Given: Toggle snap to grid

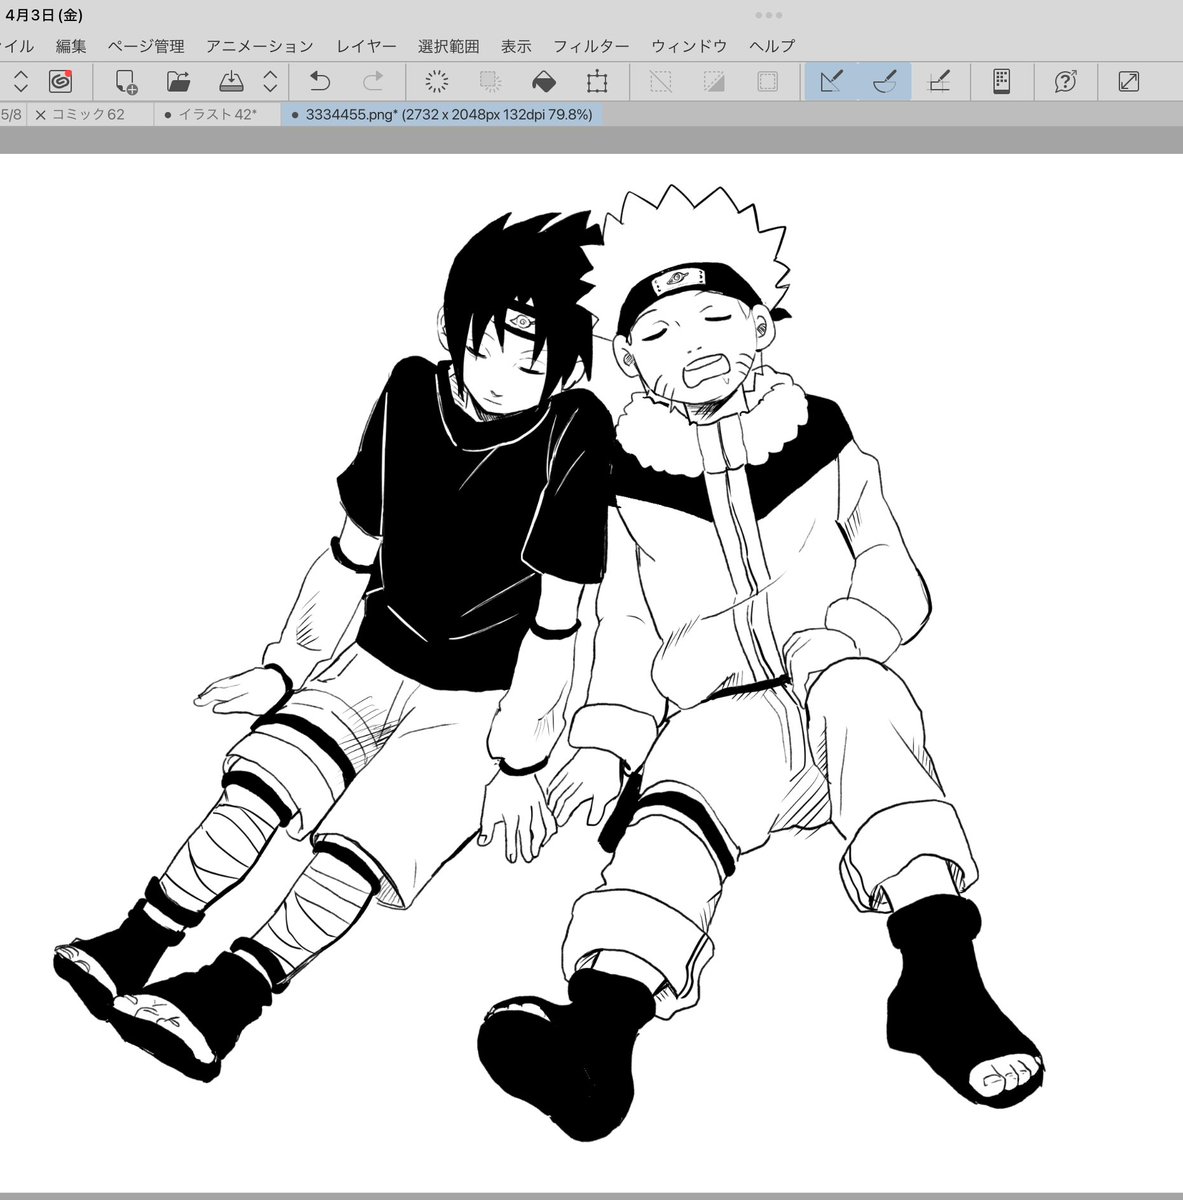Looking at the screenshot, I should point(938,81).
